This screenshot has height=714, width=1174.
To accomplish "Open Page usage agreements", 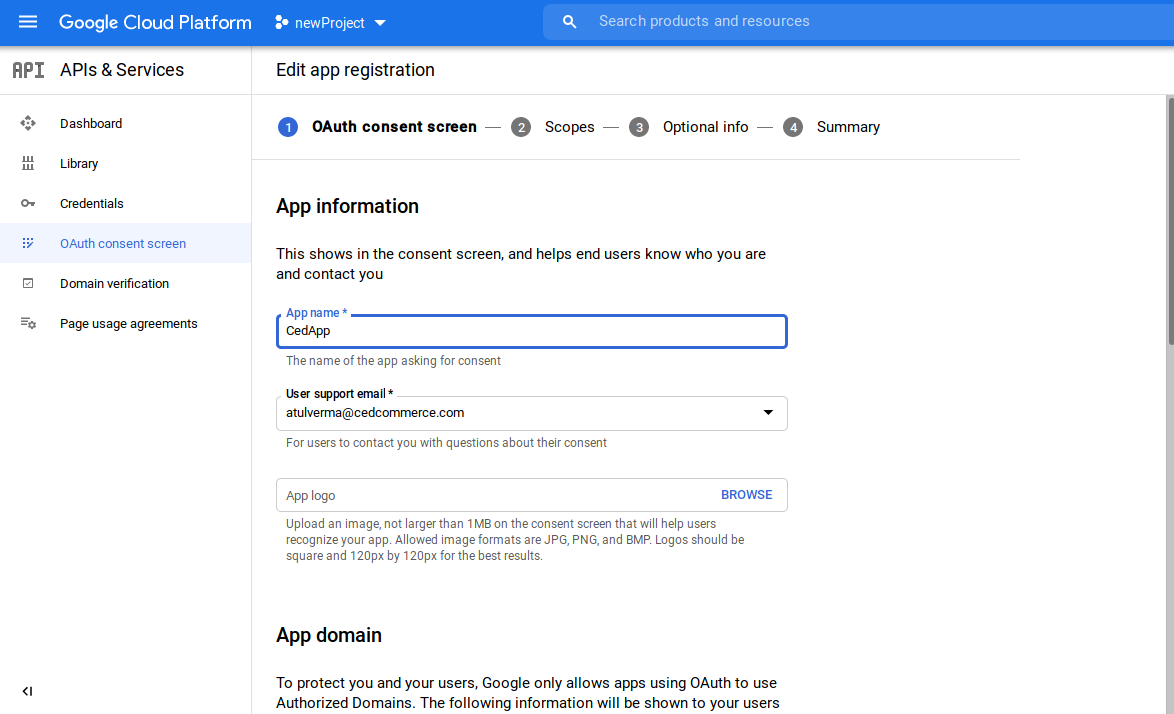I will (126, 323).
